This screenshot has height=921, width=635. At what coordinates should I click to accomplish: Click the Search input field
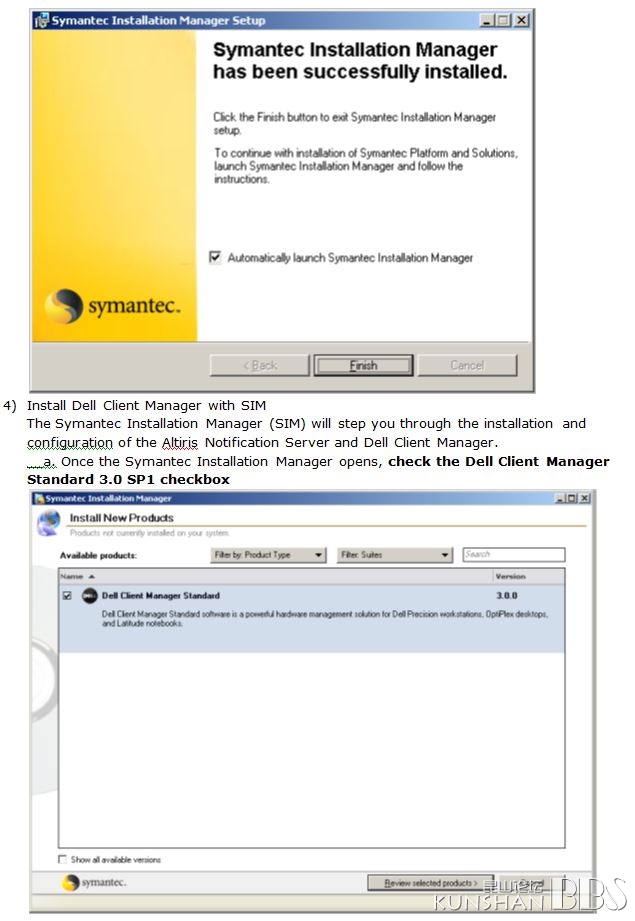(x=514, y=554)
